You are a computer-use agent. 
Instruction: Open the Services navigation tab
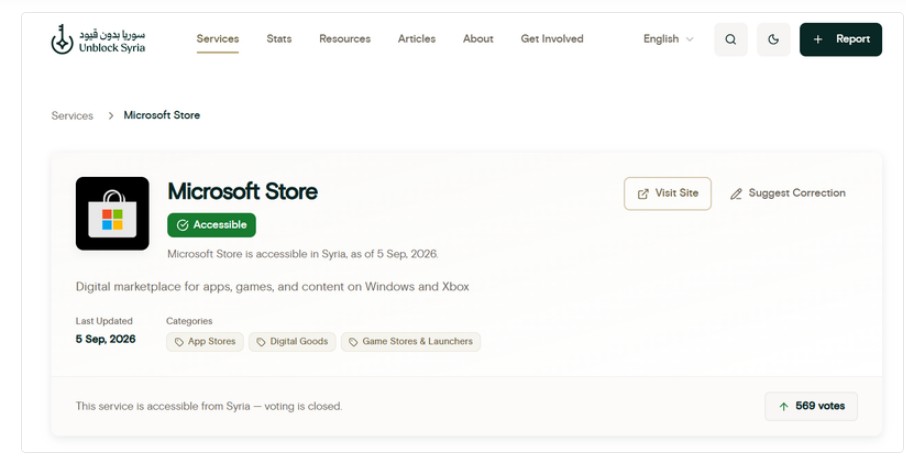pyautogui.click(x=217, y=39)
